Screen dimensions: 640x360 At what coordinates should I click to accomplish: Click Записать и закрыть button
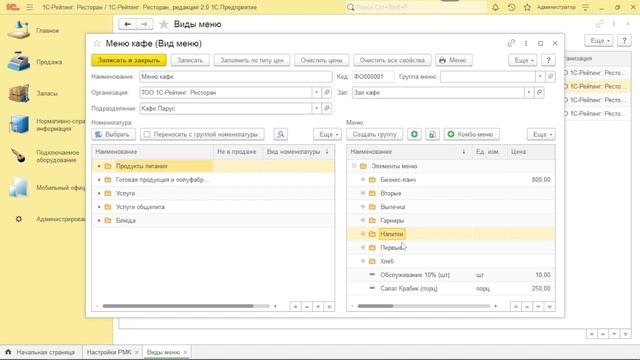pos(129,60)
